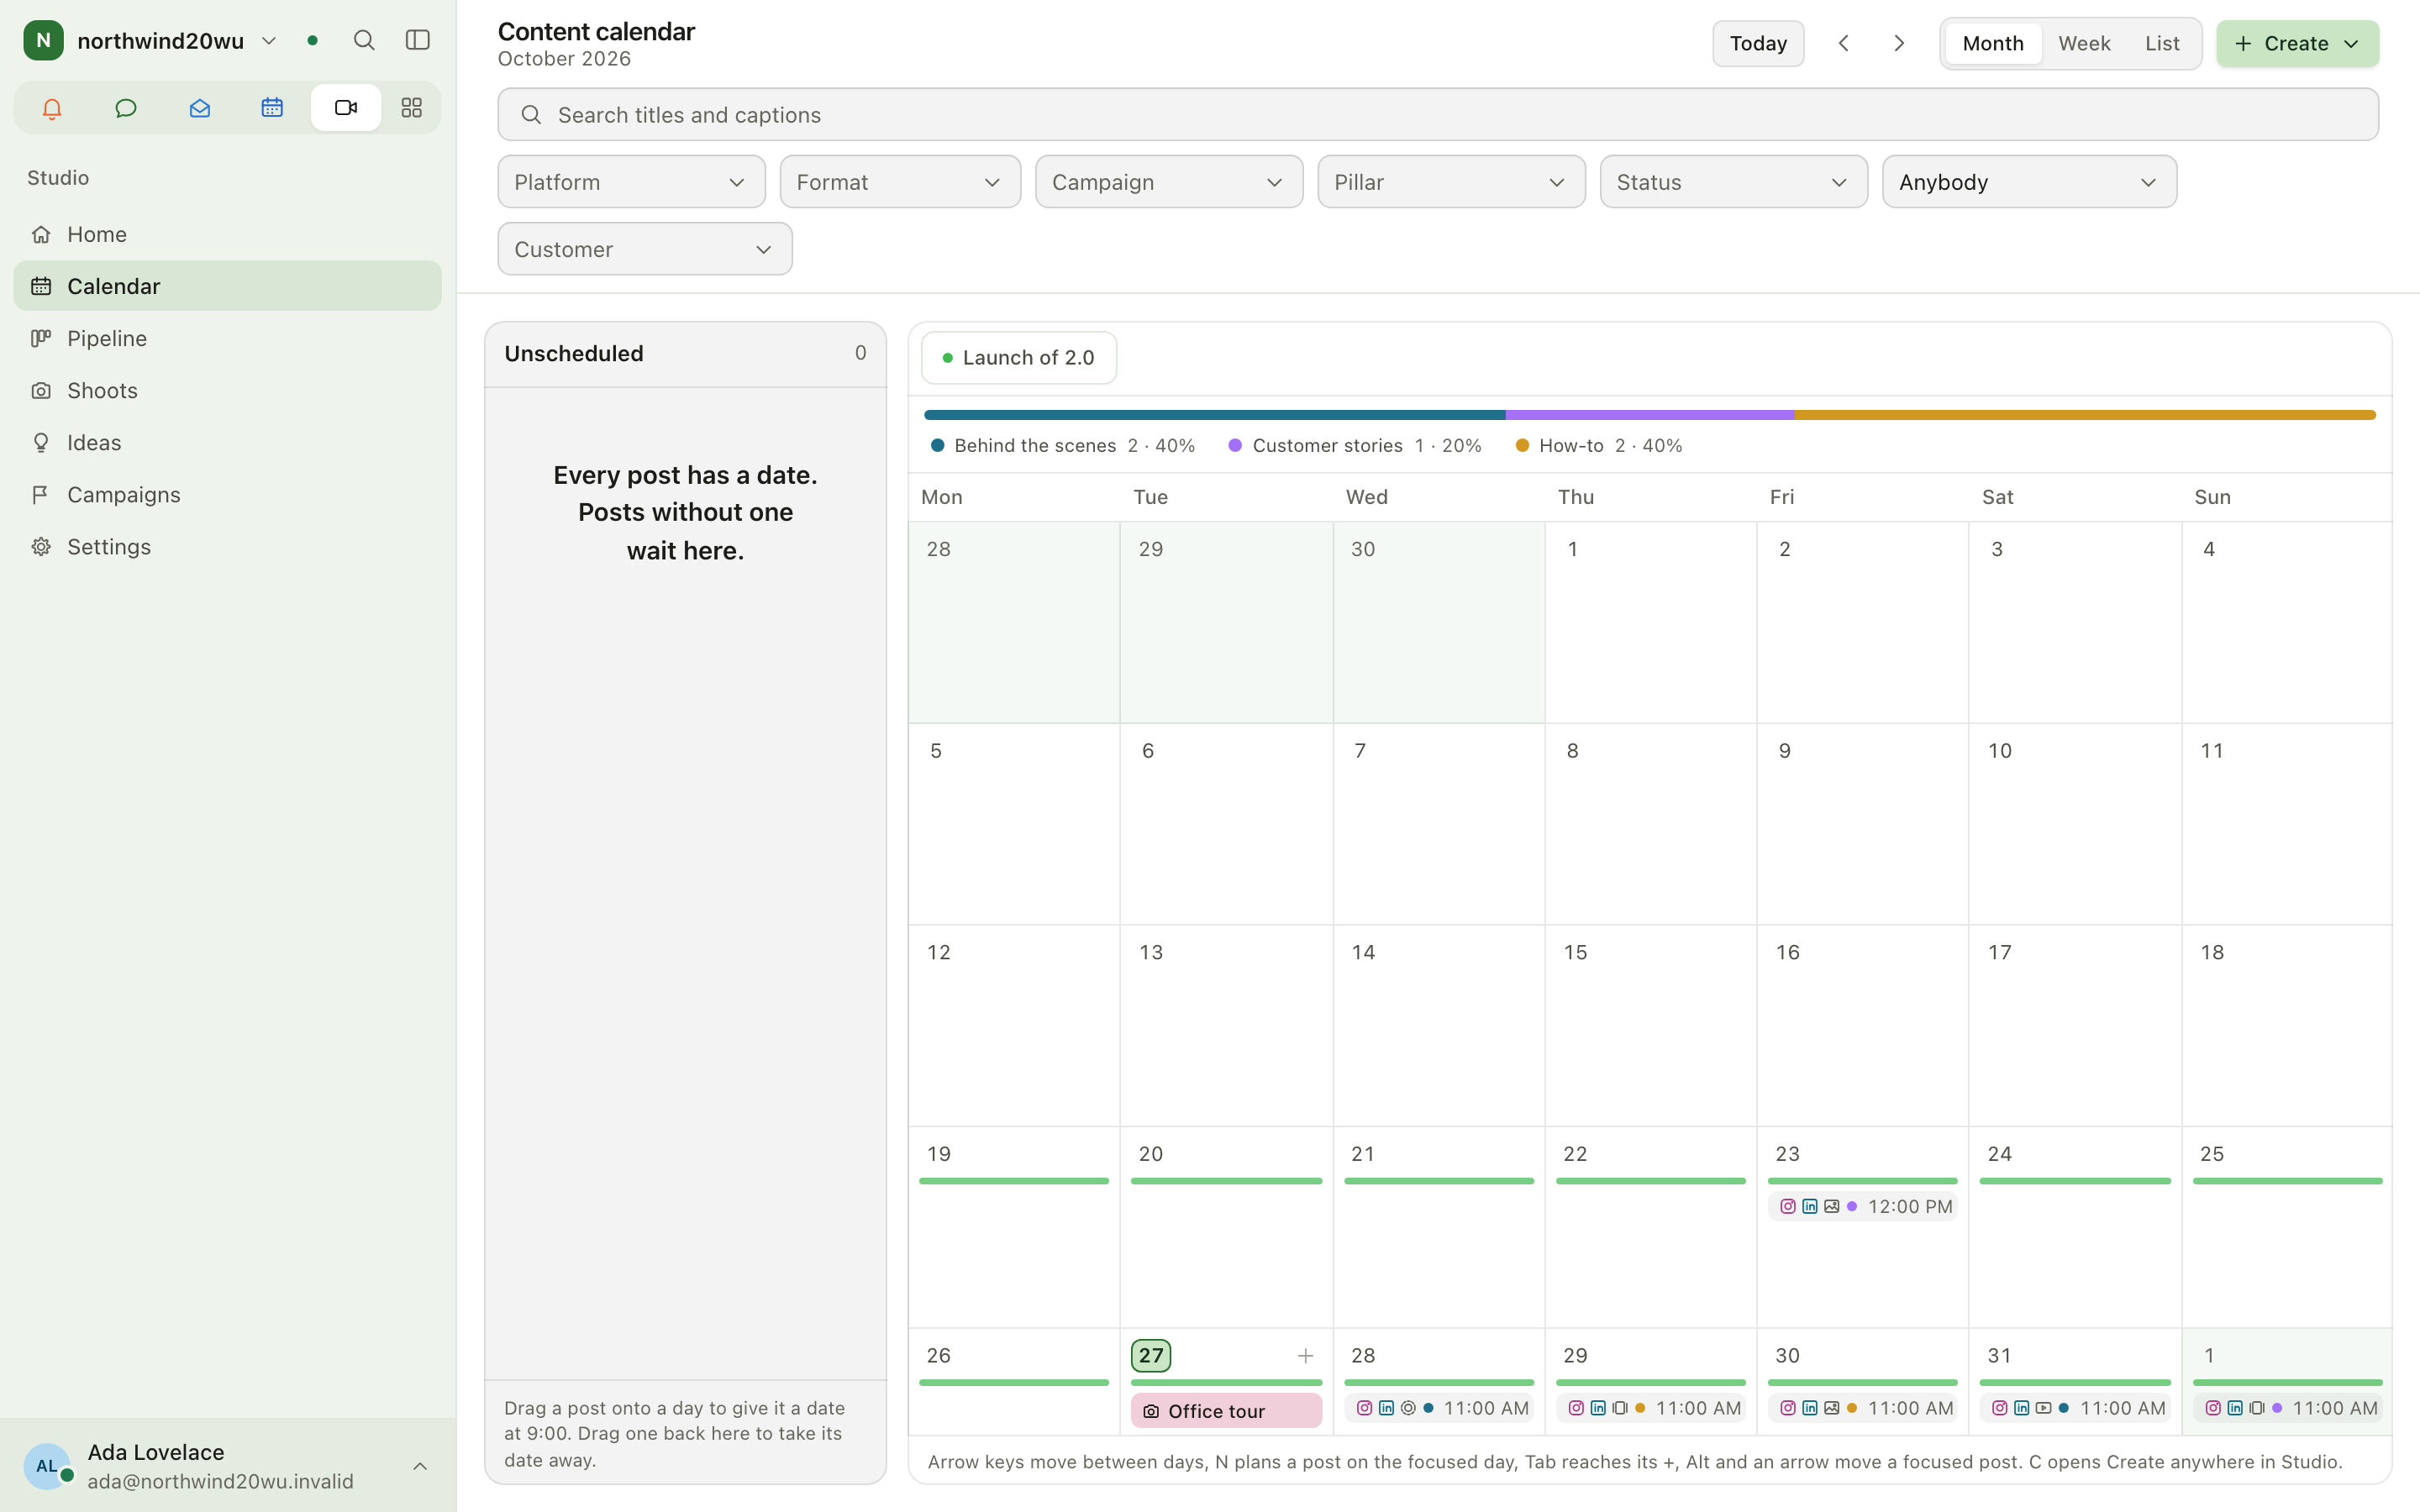Open Settings in Studio sidebar

tap(227, 546)
